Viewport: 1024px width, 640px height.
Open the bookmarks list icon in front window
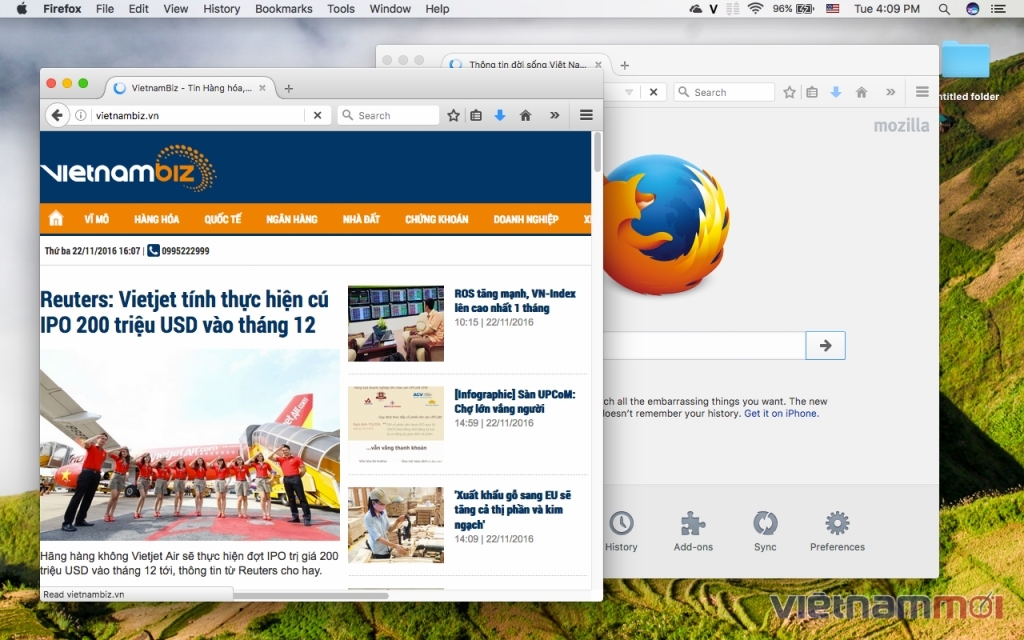click(476, 116)
